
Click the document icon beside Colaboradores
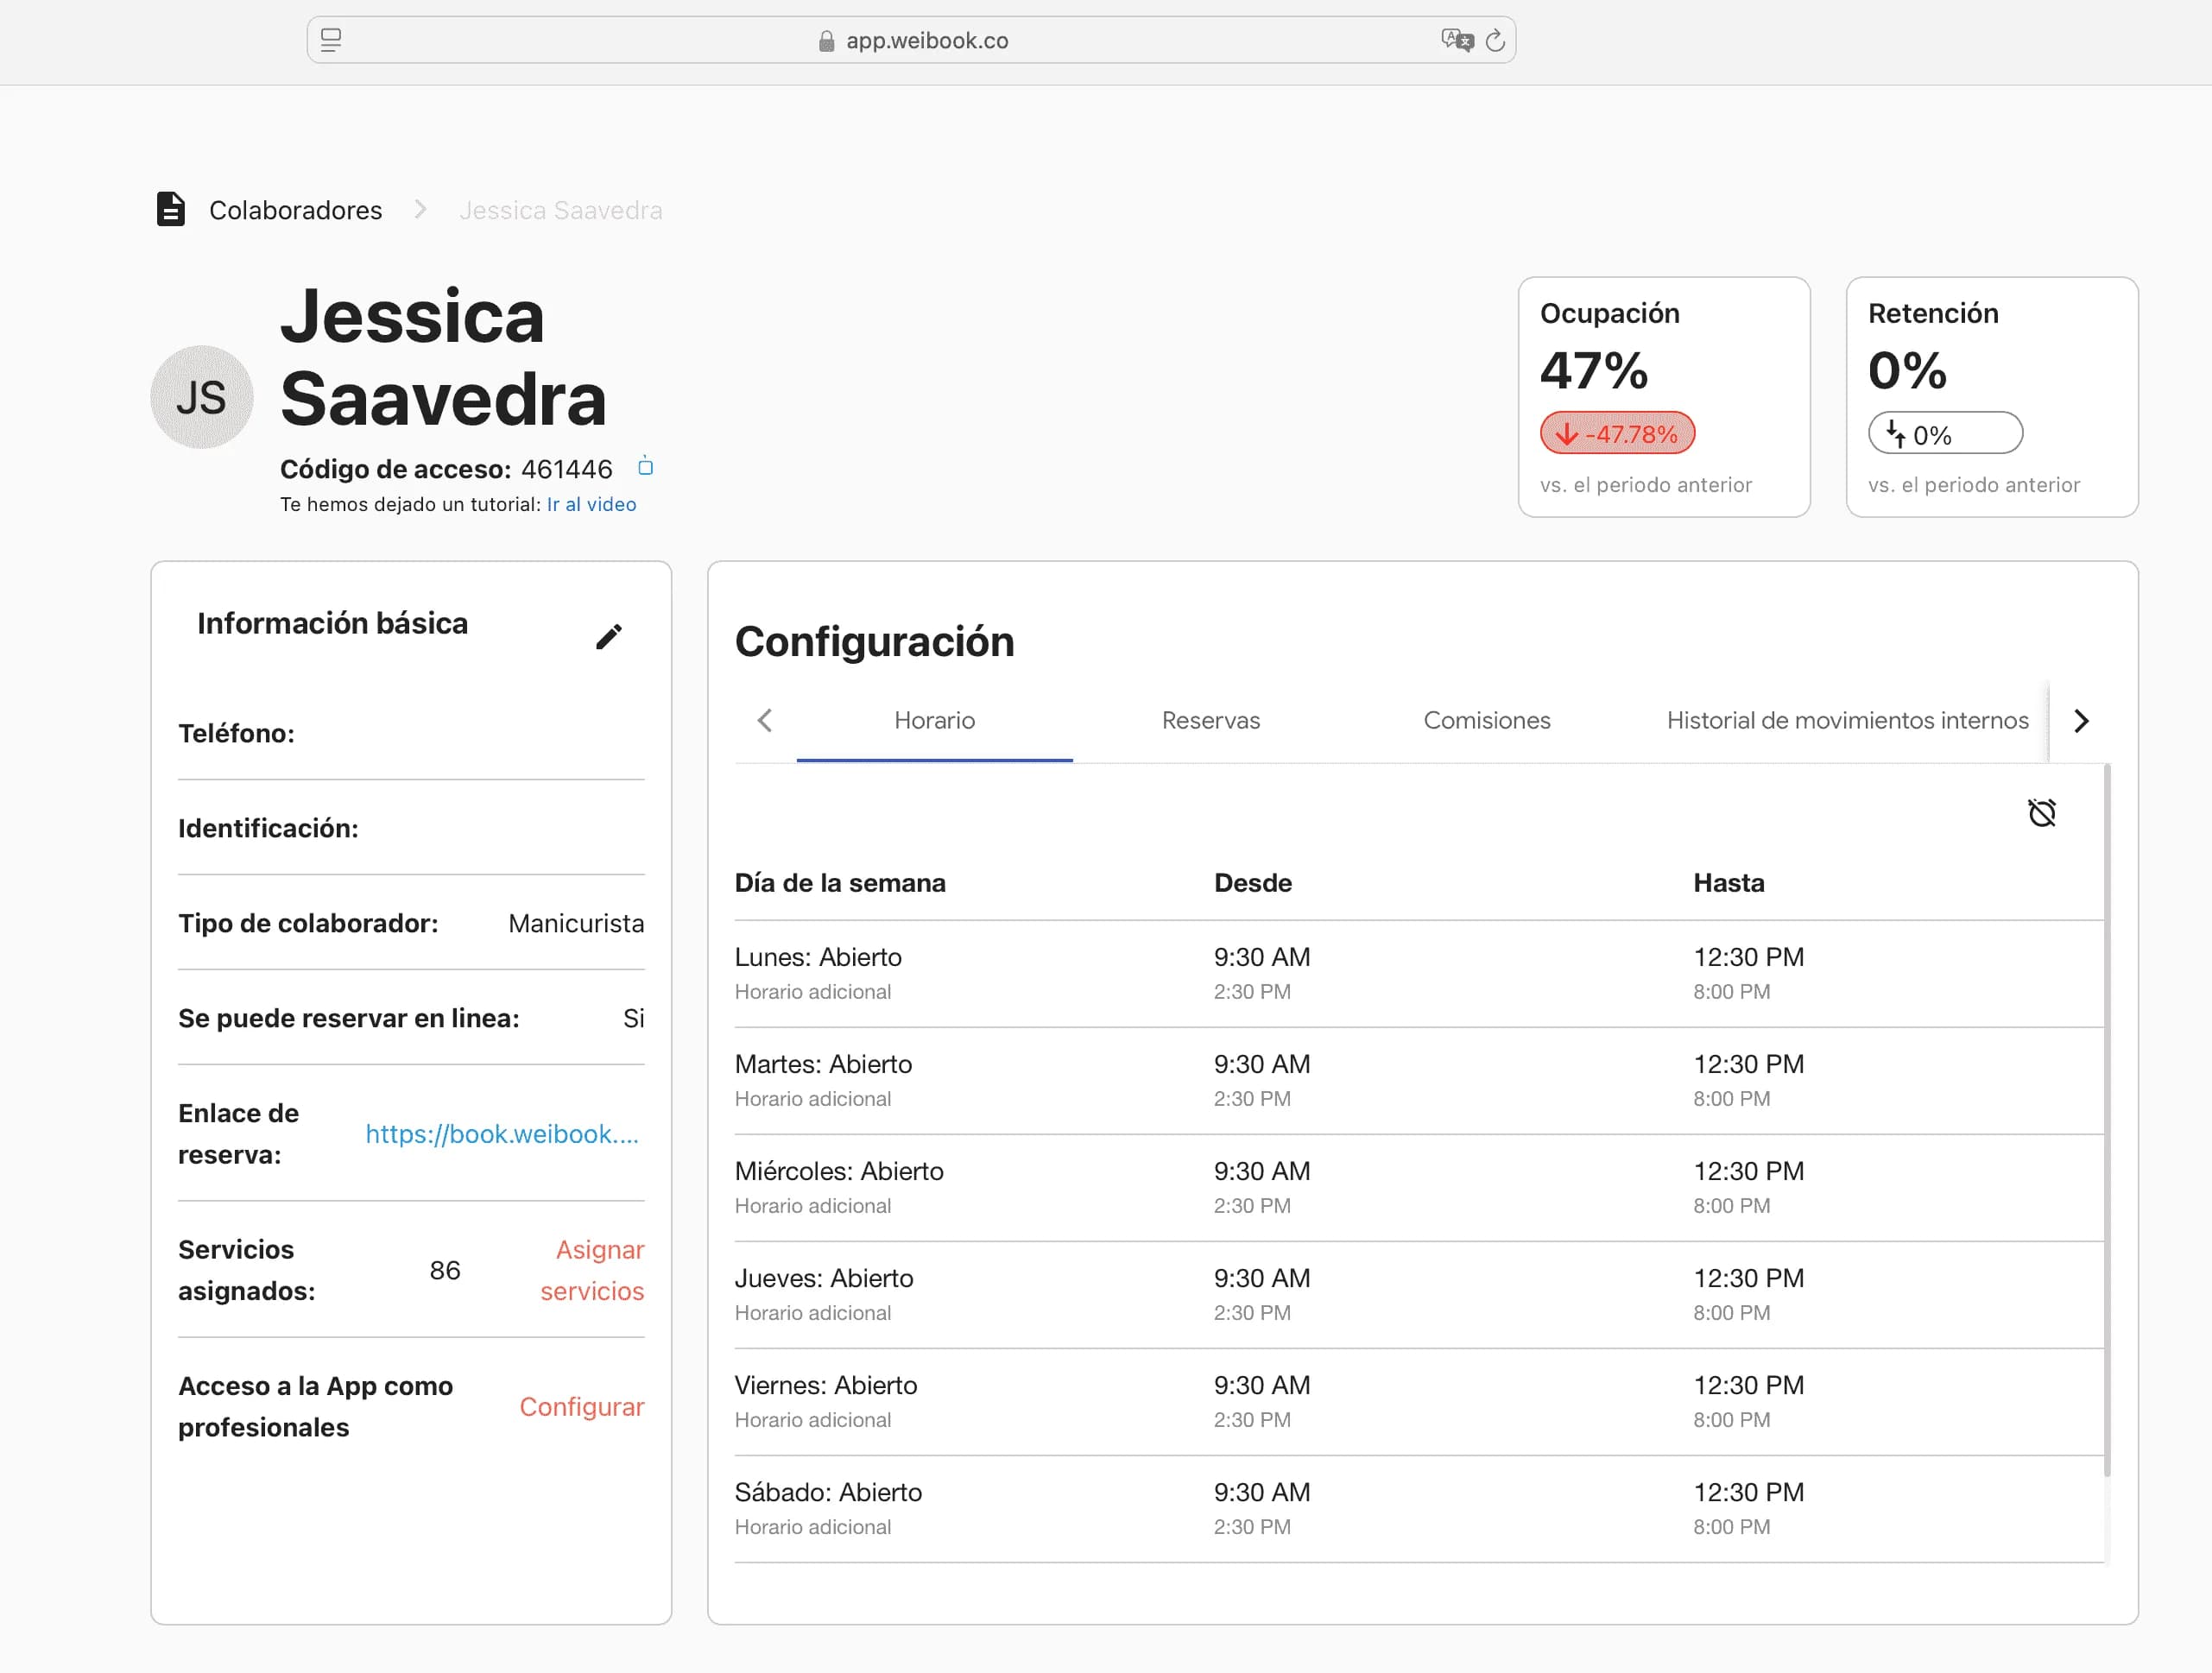[171, 210]
